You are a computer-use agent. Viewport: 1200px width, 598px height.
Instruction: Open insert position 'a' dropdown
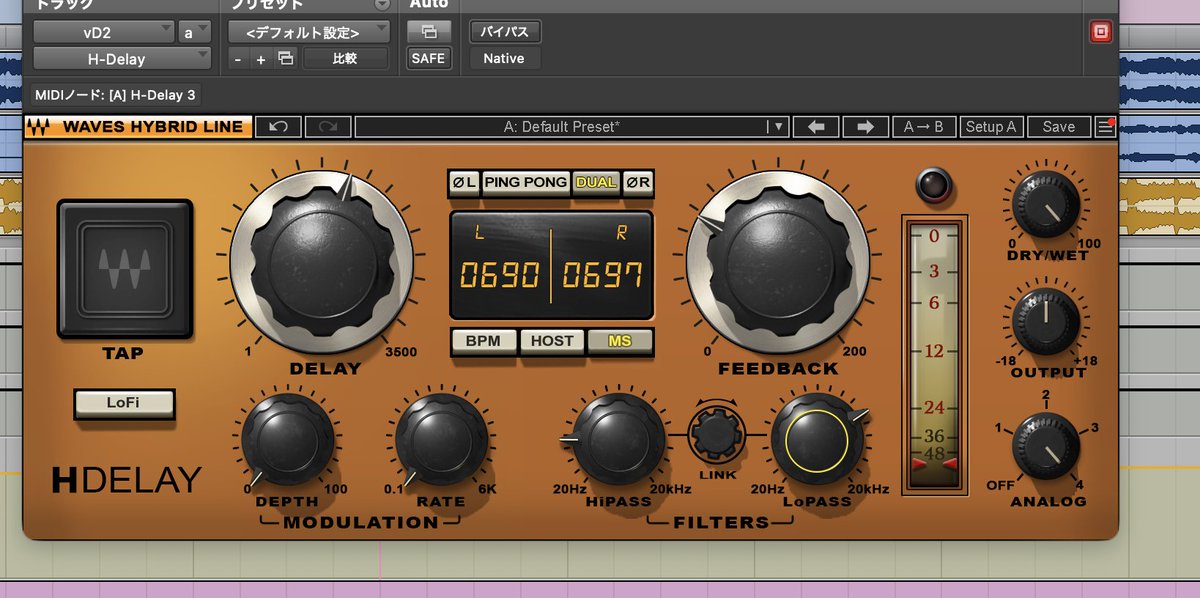[x=194, y=32]
